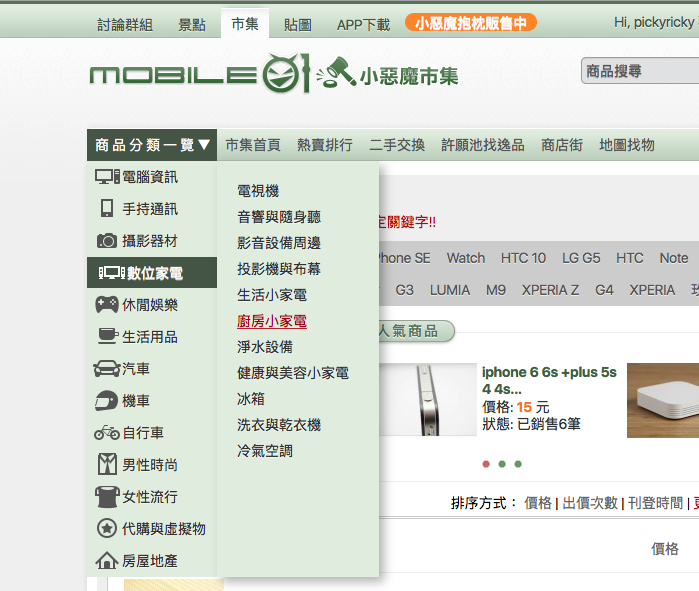699x591 pixels.
Task: Click the iPhone side-view product thumbnail
Action: coord(428,399)
